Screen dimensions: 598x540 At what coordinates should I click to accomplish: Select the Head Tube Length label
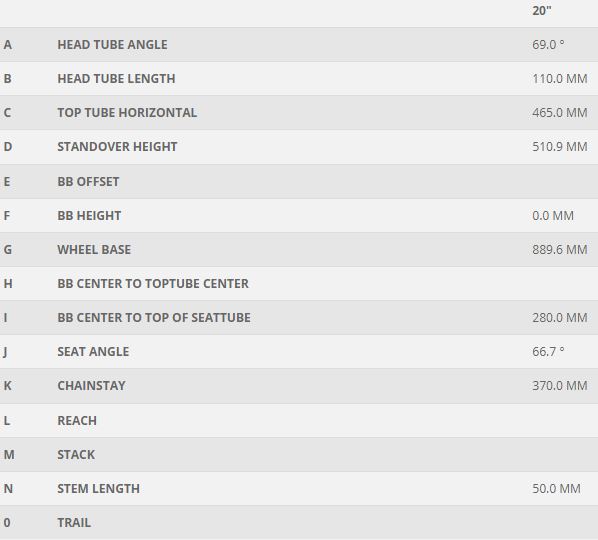[x=116, y=79]
